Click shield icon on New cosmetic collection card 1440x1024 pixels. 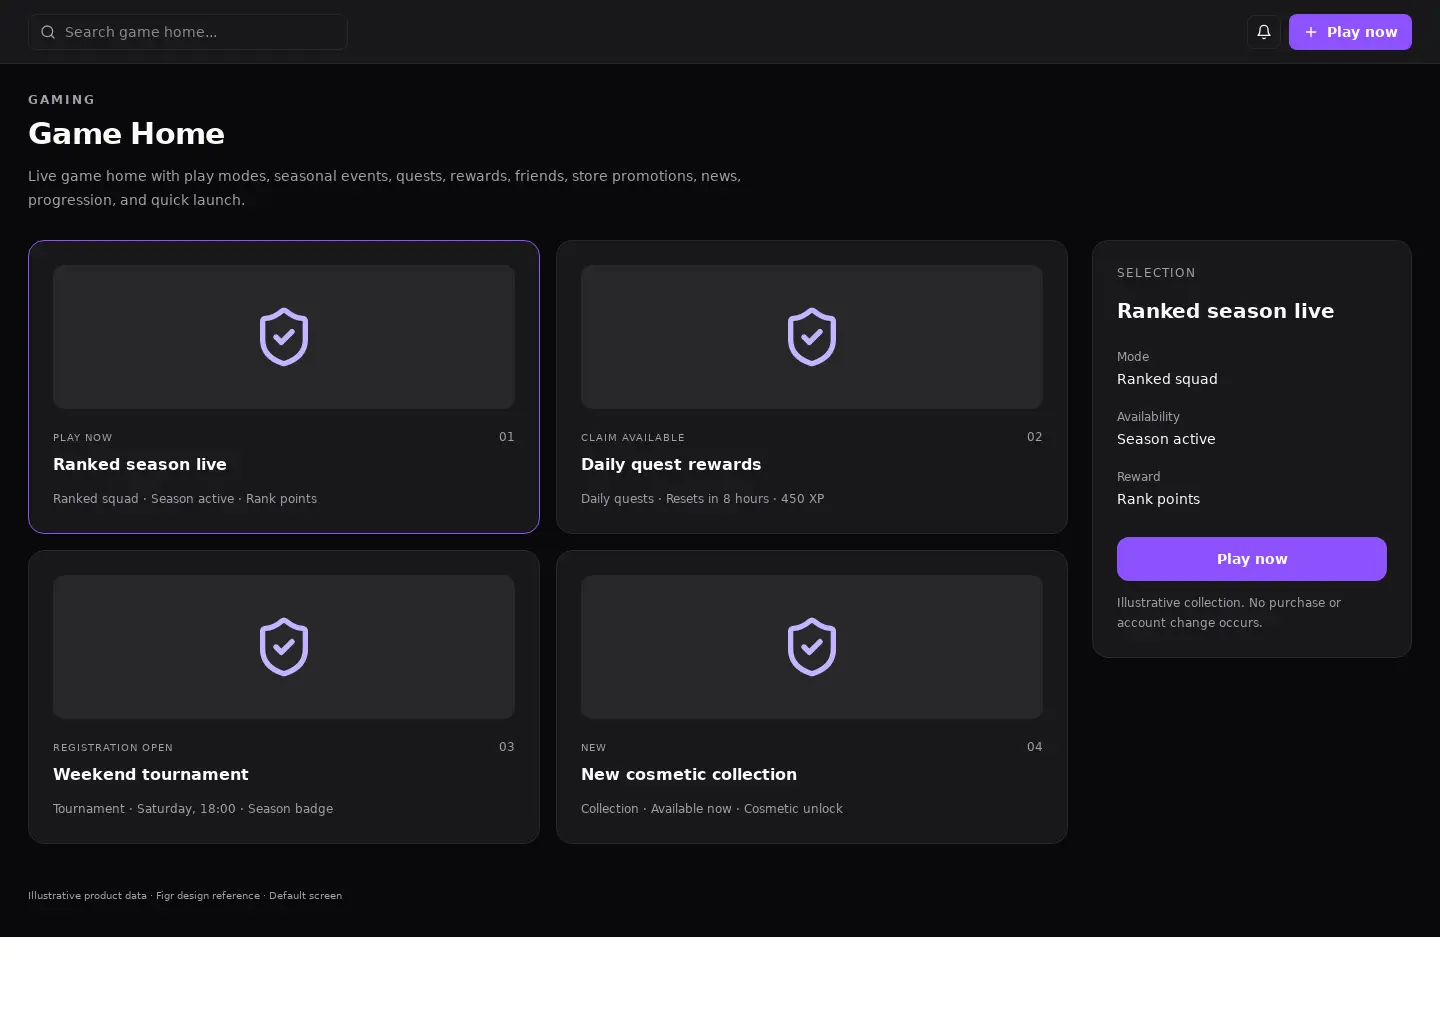coord(812,647)
